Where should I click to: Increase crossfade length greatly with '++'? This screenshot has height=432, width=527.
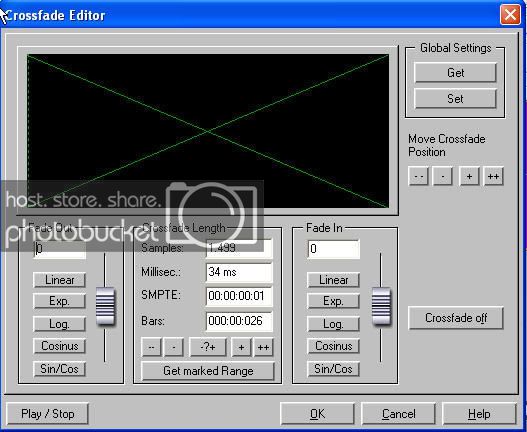click(x=264, y=347)
